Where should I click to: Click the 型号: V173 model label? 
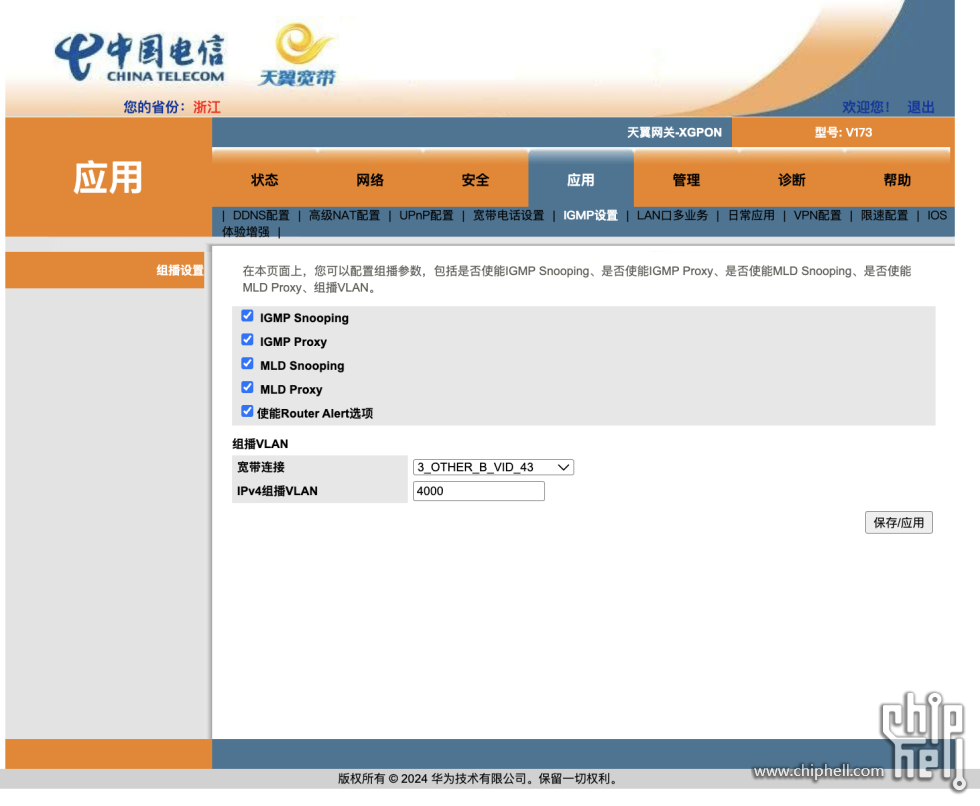tap(843, 132)
